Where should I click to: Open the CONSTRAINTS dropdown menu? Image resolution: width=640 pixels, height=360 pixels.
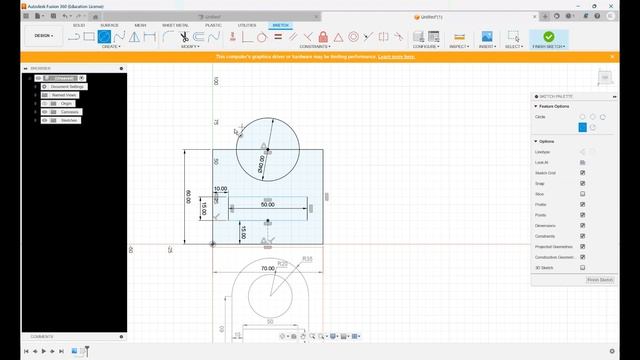point(315,47)
